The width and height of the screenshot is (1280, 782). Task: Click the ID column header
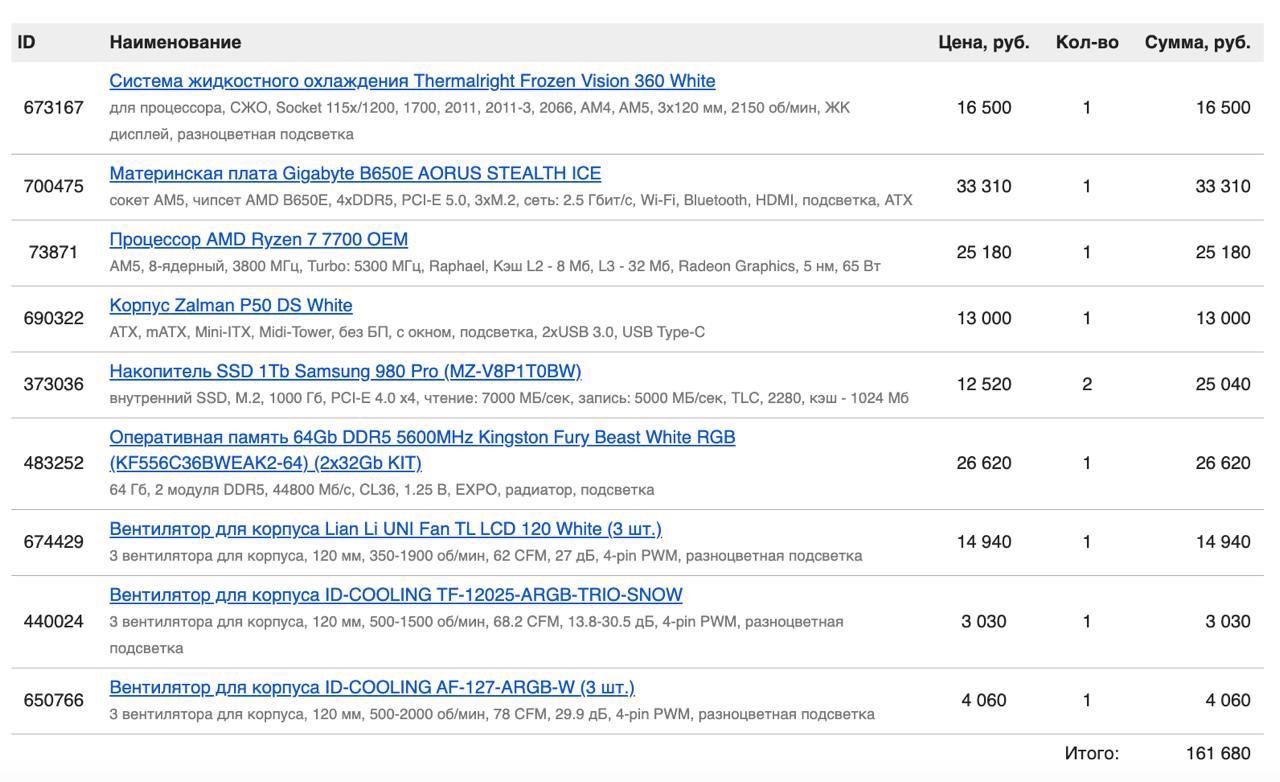pyautogui.click(x=27, y=42)
